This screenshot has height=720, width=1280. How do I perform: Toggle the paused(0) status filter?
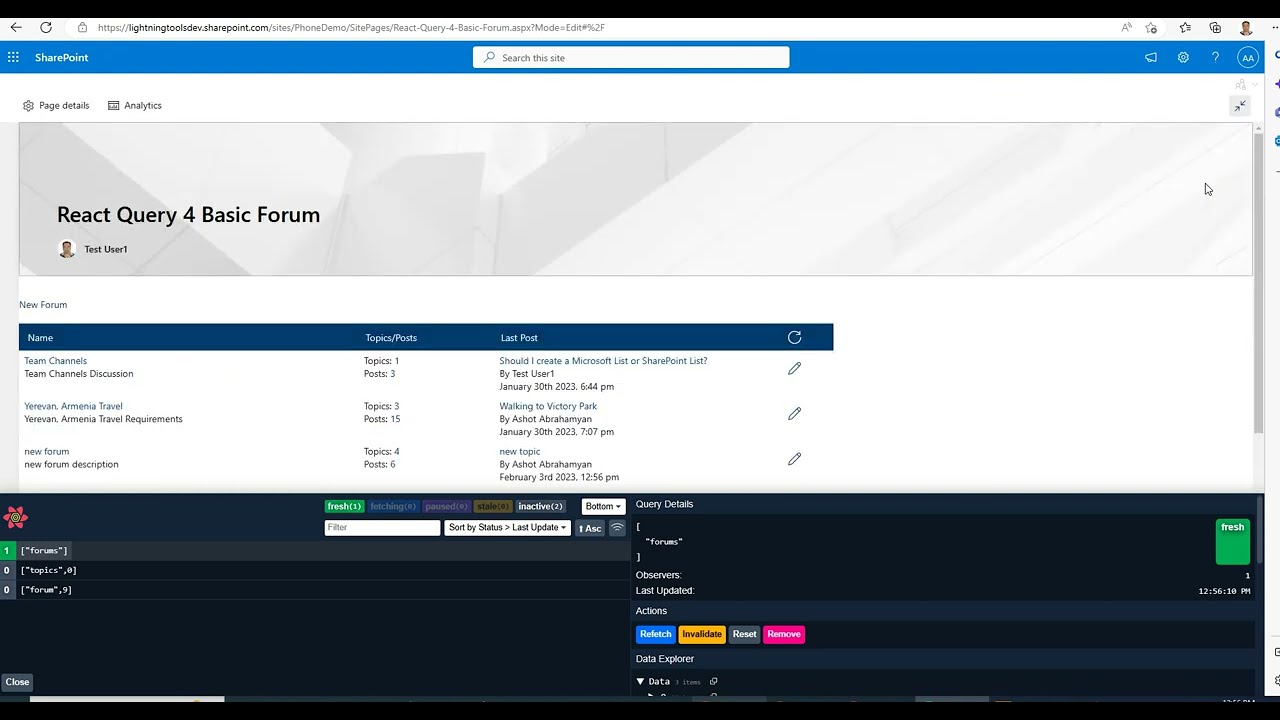coord(446,506)
